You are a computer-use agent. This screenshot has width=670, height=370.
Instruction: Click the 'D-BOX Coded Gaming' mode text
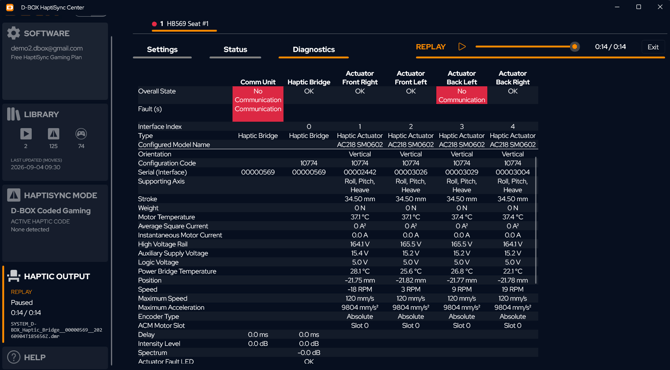(x=50, y=211)
